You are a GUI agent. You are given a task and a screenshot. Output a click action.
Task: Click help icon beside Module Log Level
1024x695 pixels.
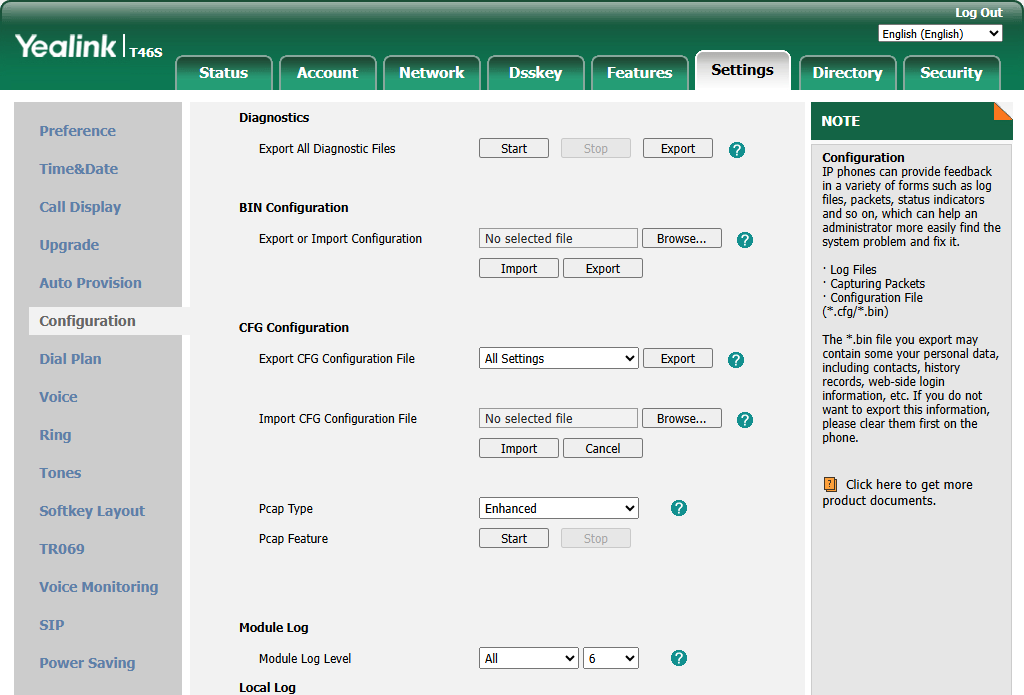[x=679, y=658]
